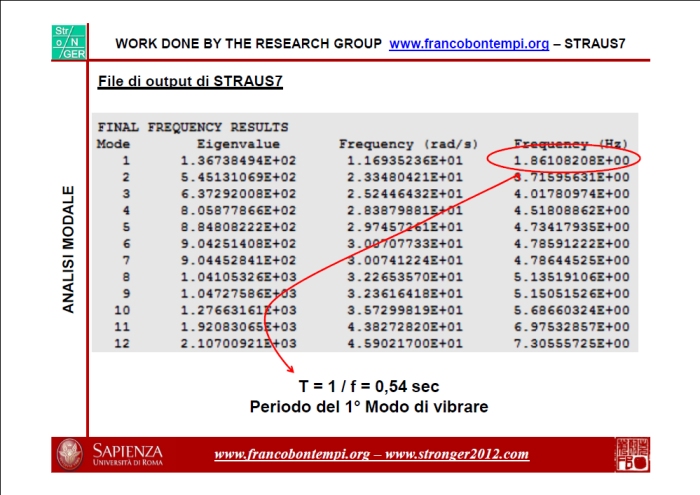The image size is (700, 495).
Task: Open the www.stronger2012.com footer link
Action: click(457, 454)
